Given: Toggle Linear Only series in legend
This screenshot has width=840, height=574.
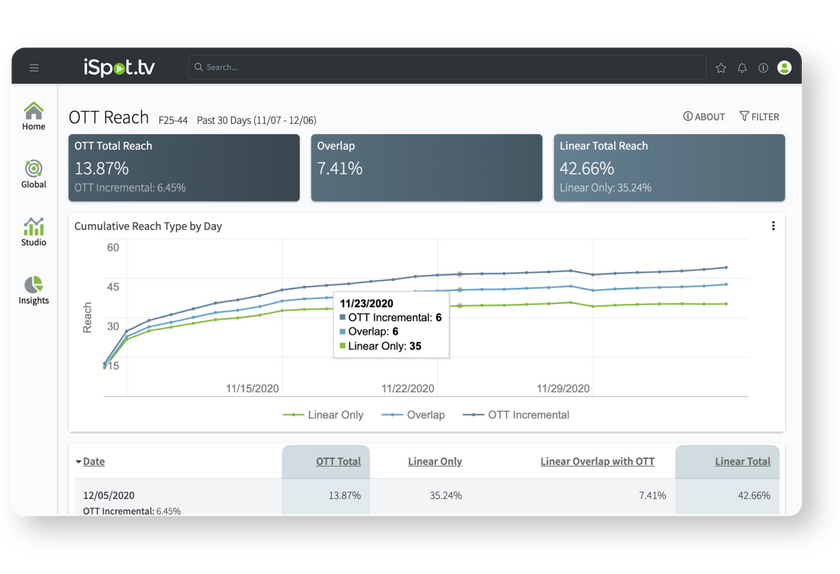Looking at the screenshot, I should 323,415.
